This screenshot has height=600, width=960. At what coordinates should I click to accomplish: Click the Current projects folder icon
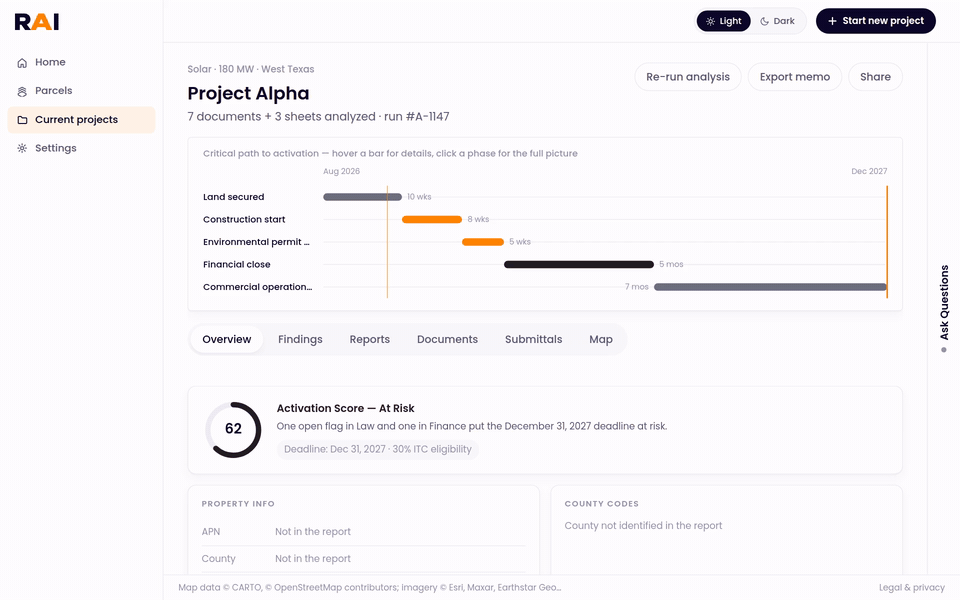[x=22, y=120]
